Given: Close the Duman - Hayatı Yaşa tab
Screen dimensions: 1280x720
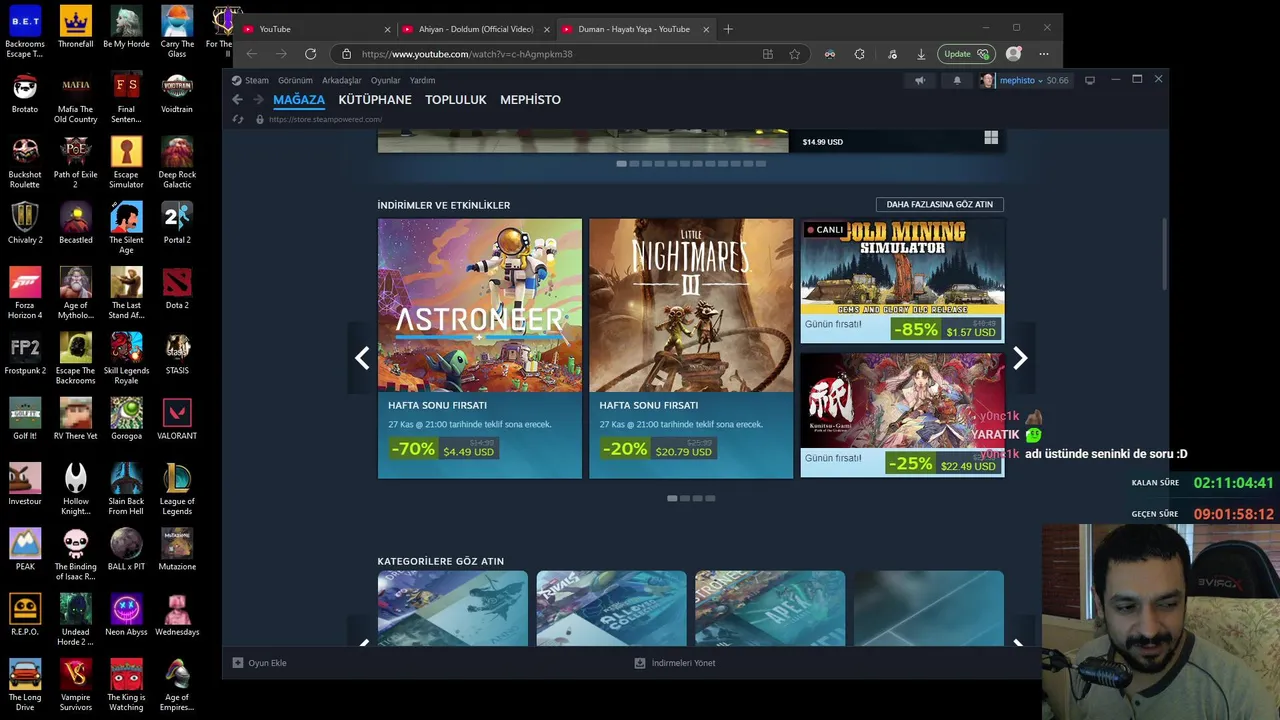Looking at the screenshot, I should (706, 29).
